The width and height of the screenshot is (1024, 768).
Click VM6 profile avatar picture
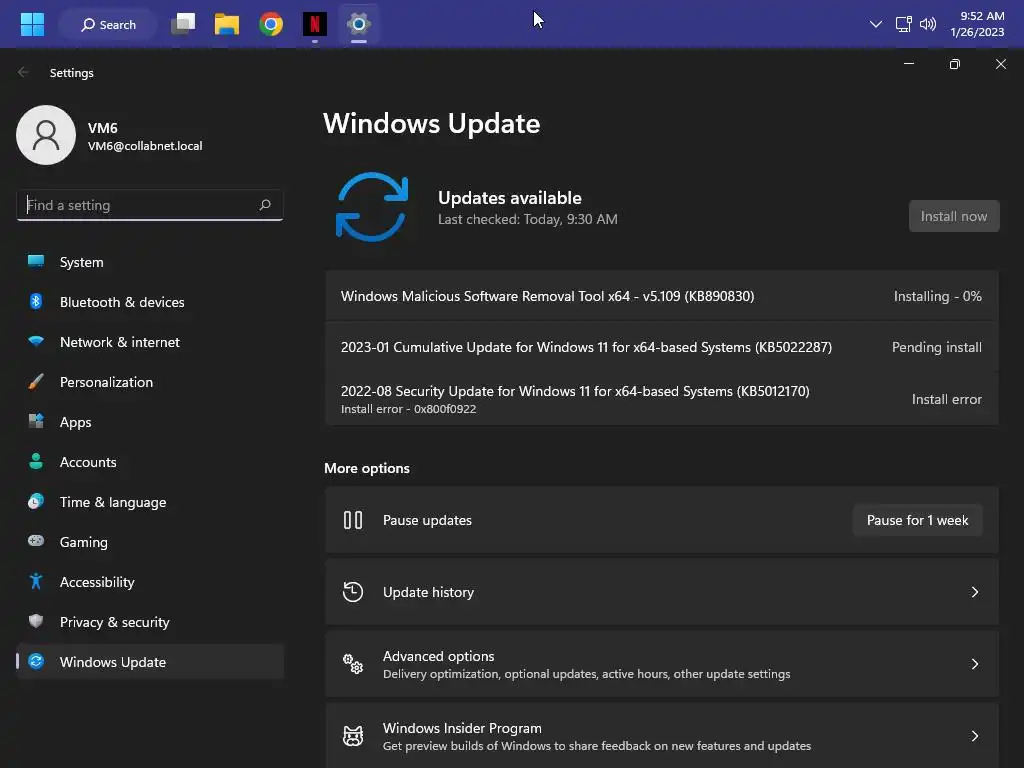(46, 135)
